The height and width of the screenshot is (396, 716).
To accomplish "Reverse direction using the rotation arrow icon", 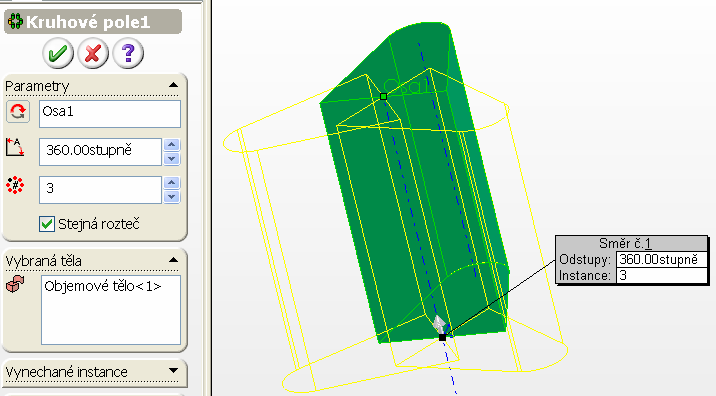I will (x=18, y=112).
